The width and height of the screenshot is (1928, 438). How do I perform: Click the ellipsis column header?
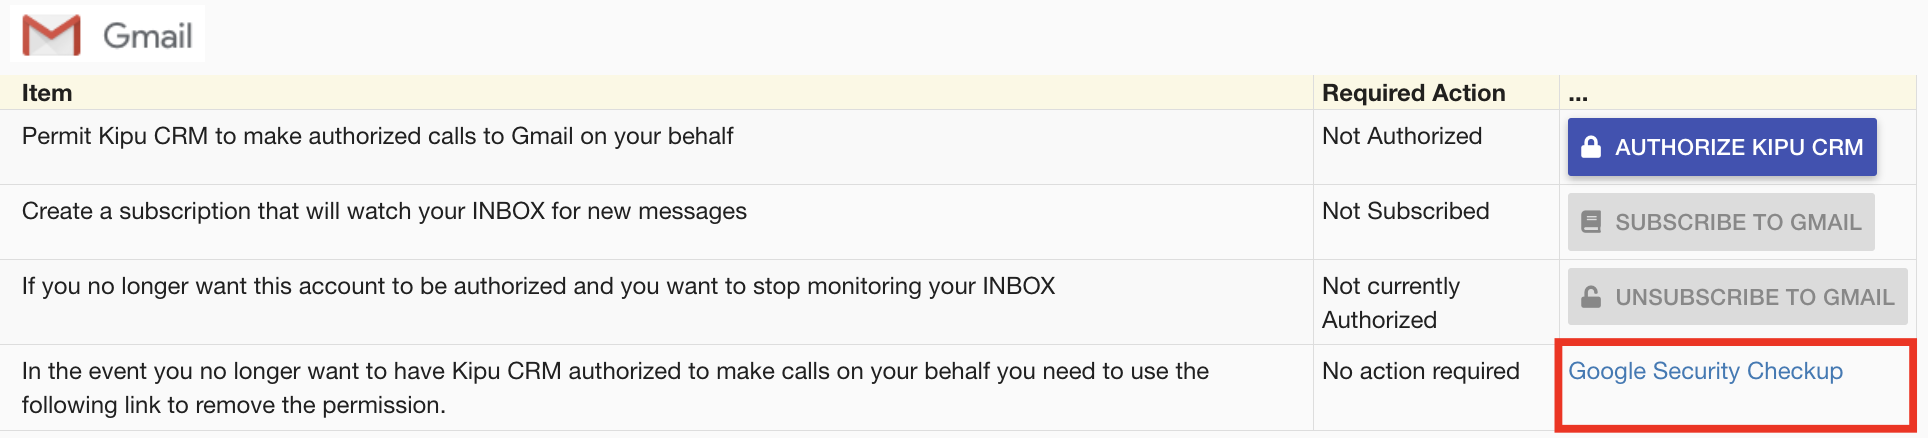1578,94
